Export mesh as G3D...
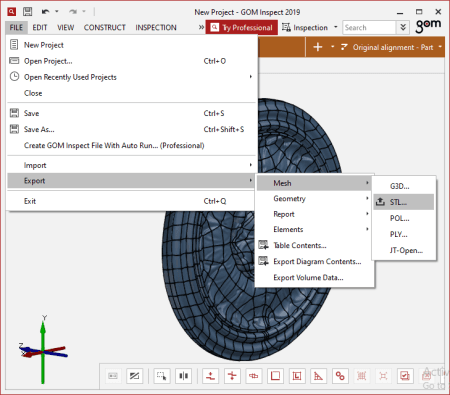The image size is (450, 395). tap(404, 186)
